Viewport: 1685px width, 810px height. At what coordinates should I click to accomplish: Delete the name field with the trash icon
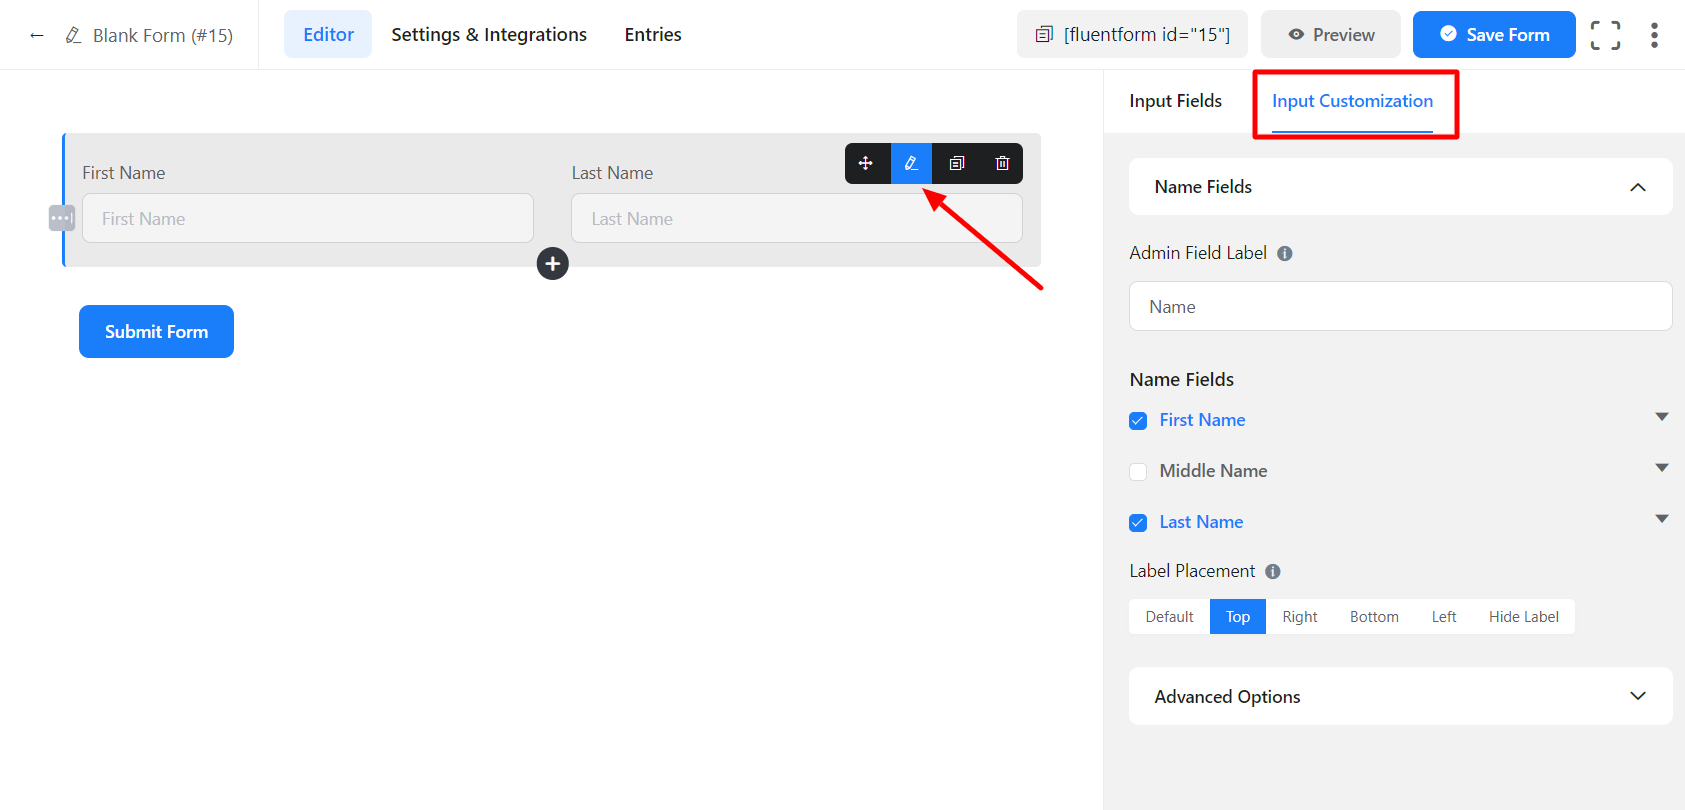pos(1002,163)
